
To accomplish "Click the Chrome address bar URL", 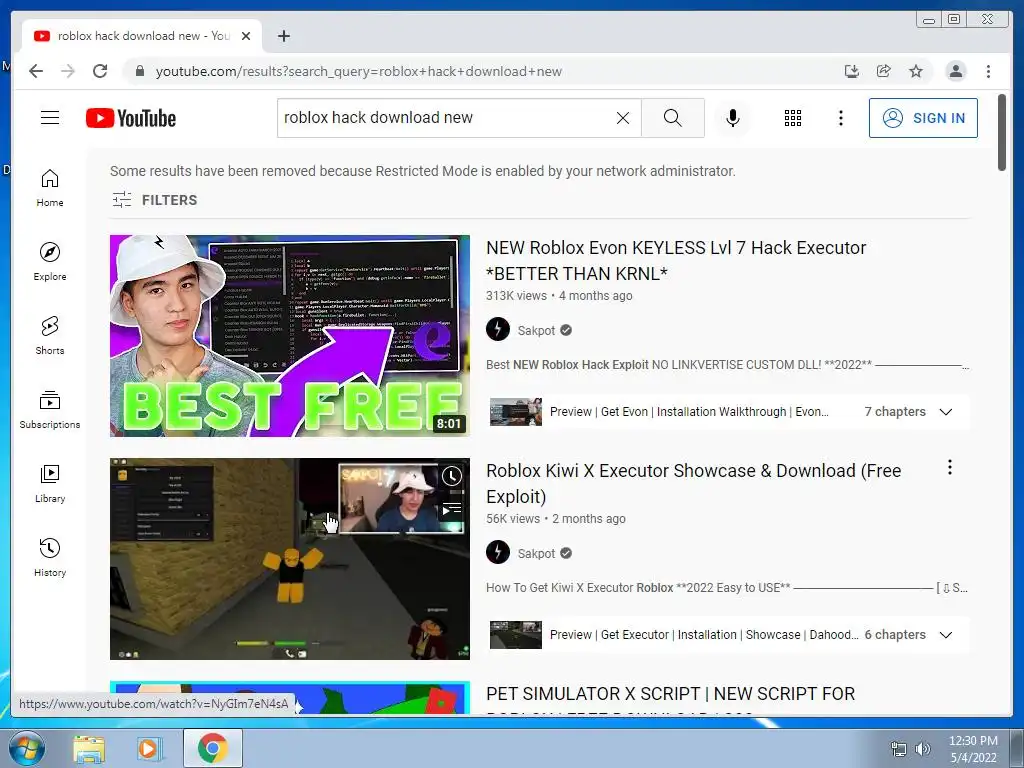I will 359,71.
